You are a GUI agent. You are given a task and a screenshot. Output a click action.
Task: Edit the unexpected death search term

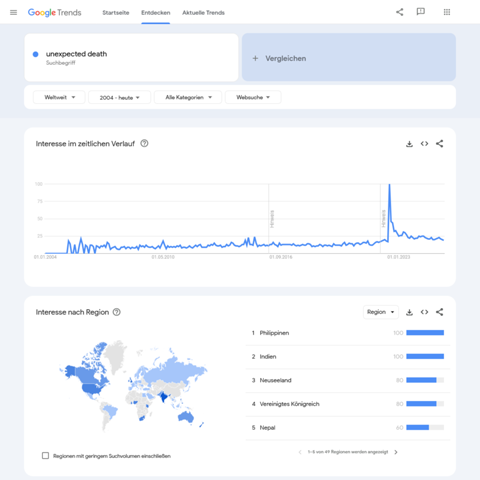pyautogui.click(x=131, y=57)
